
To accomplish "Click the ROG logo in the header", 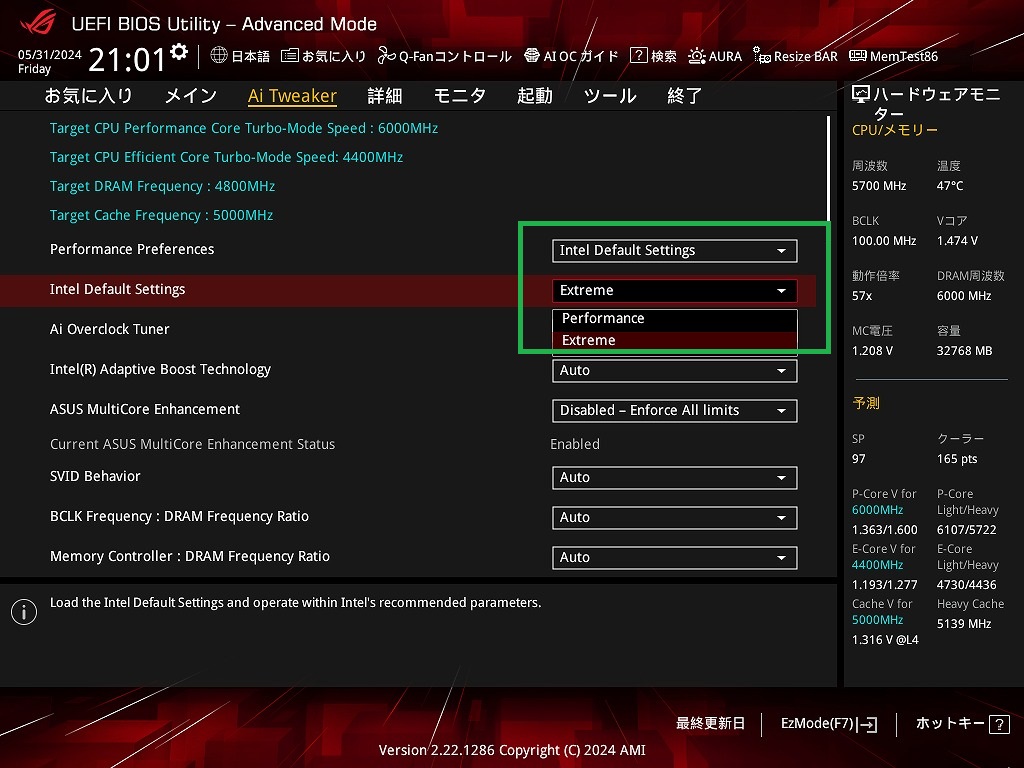I will click(38, 24).
